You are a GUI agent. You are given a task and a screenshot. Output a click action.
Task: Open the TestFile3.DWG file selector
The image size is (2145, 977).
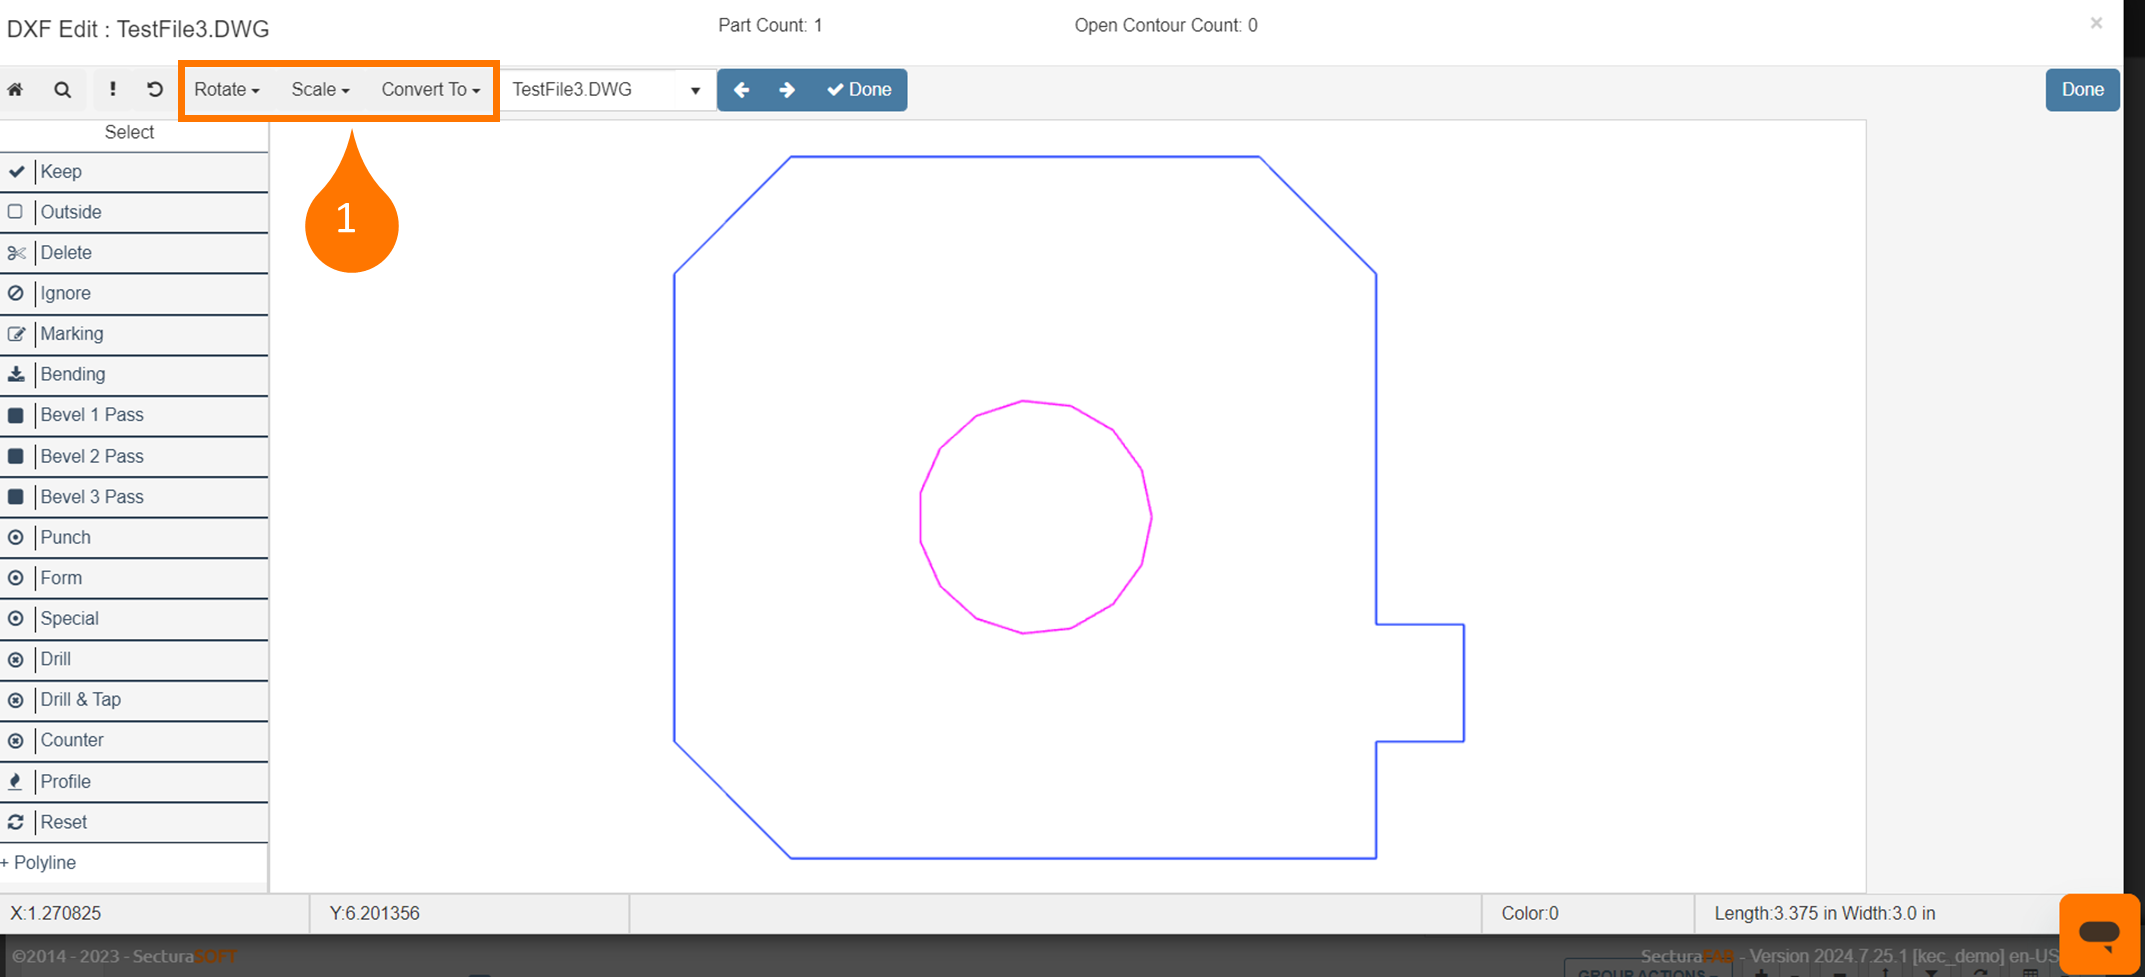point(606,90)
